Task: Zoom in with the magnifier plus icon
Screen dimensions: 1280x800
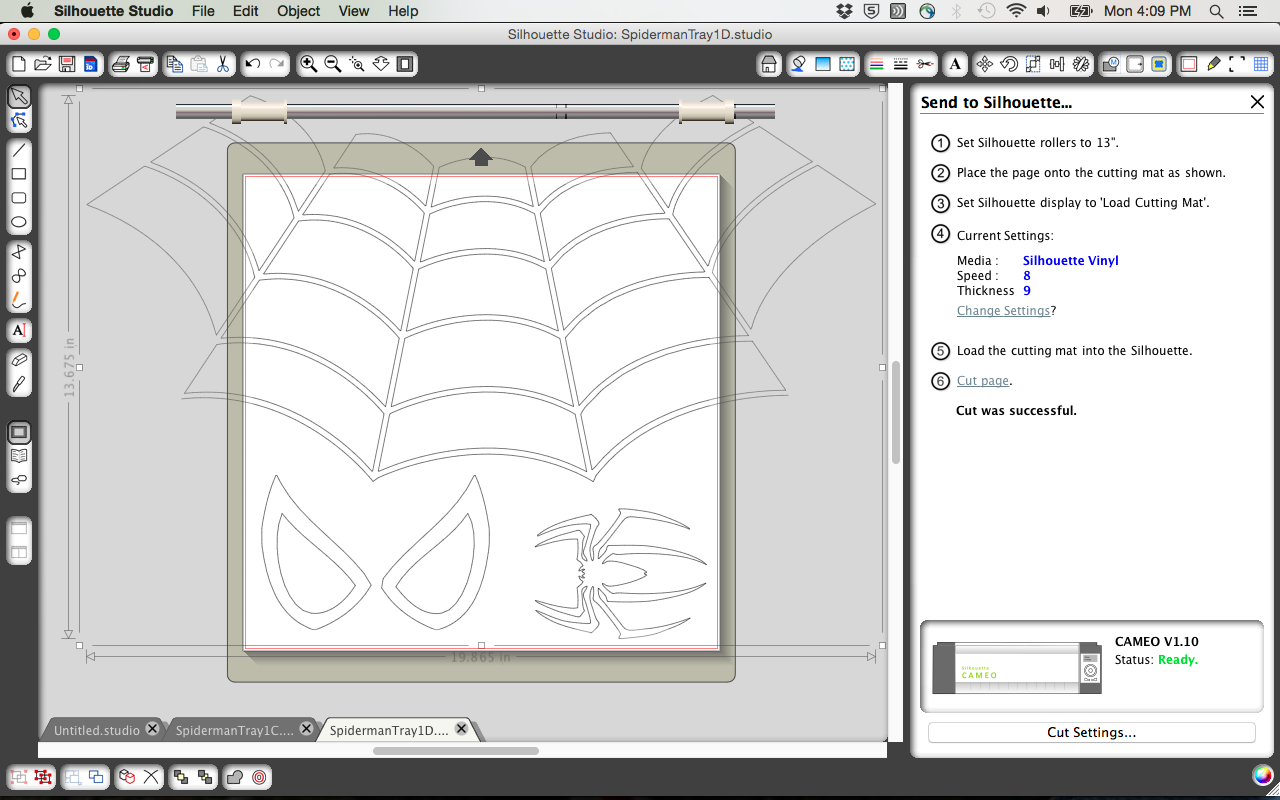Action: (x=309, y=64)
